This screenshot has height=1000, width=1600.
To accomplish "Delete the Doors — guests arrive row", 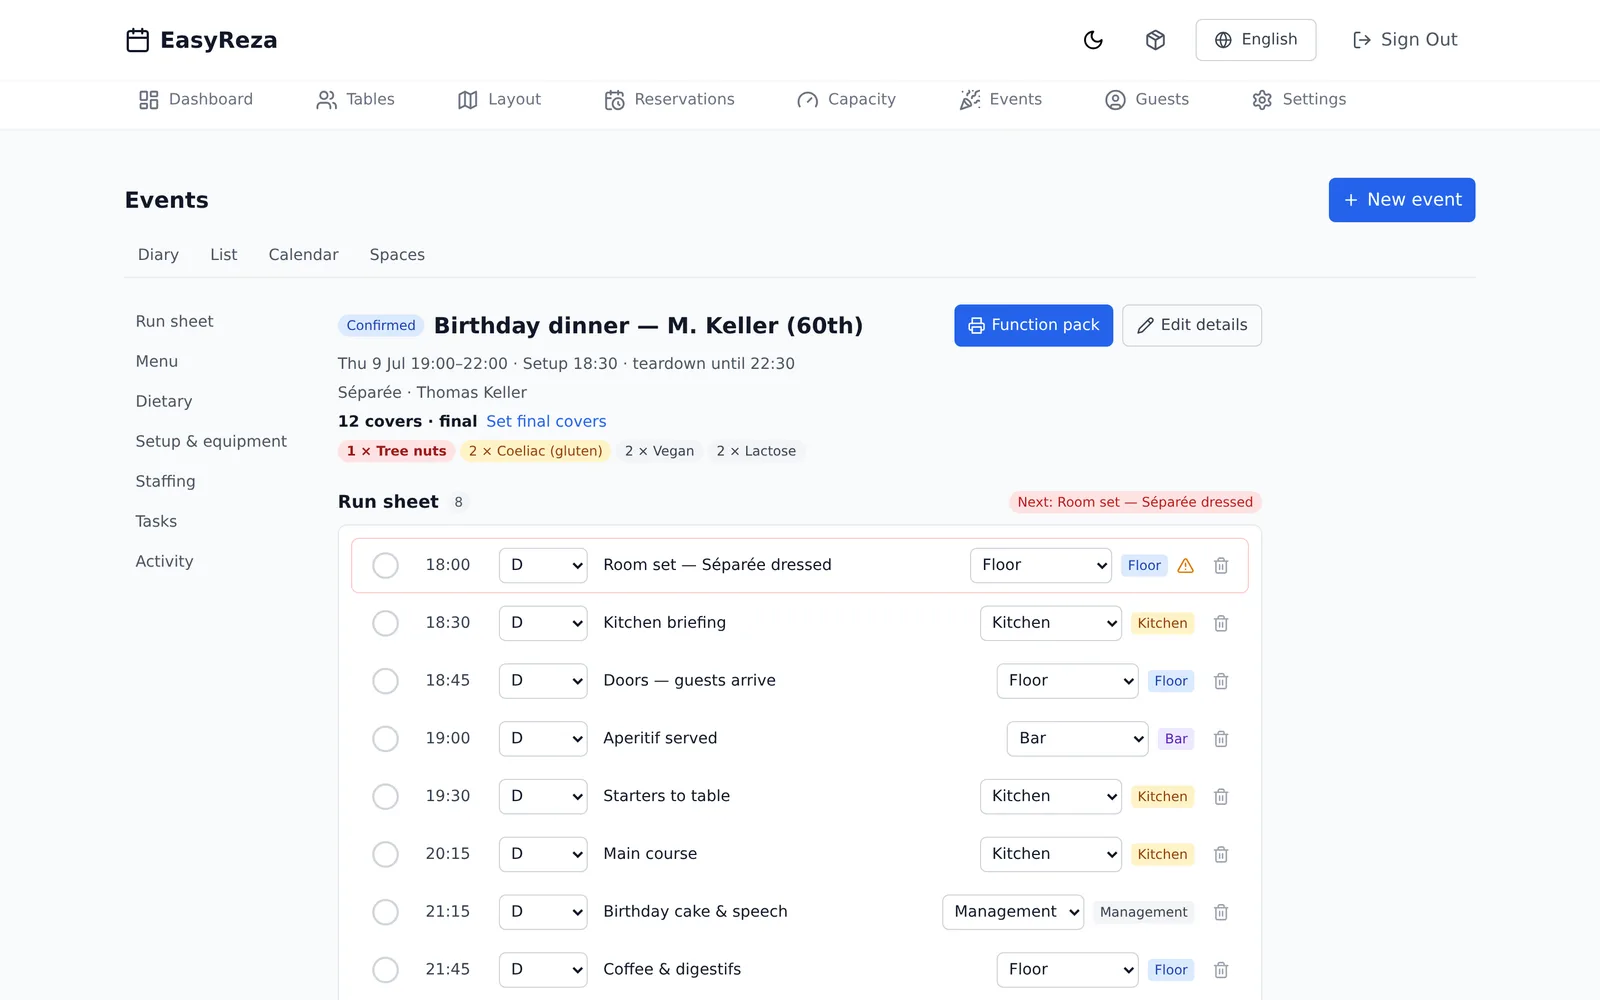I will coord(1221,682).
